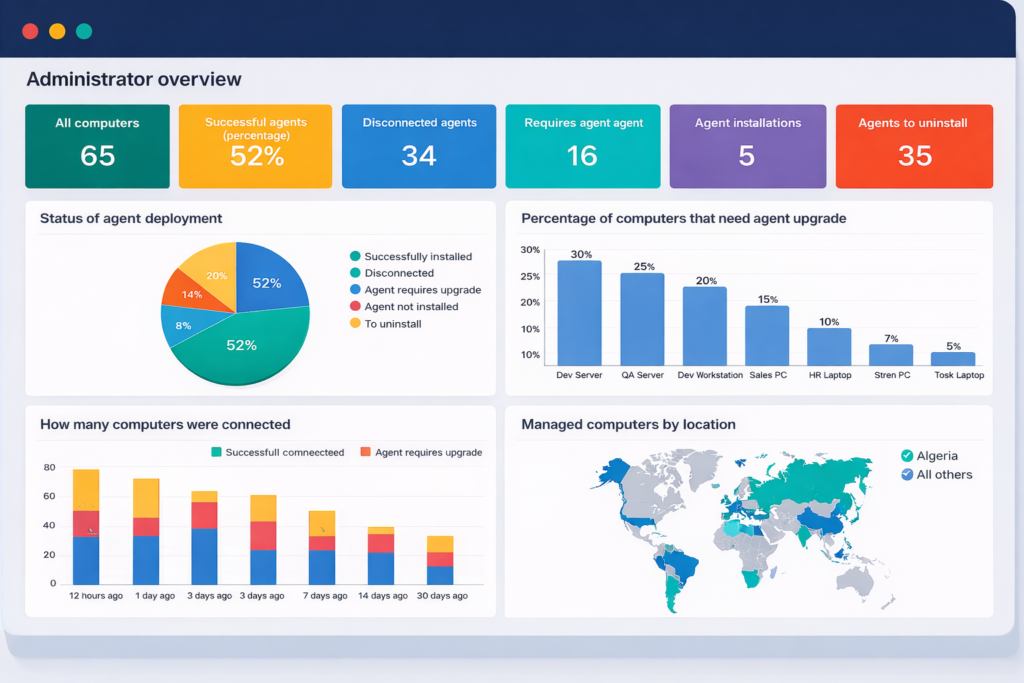This screenshot has height=683, width=1024.
Task: Select the 8% slice of the pie chart
Action: [x=182, y=325]
